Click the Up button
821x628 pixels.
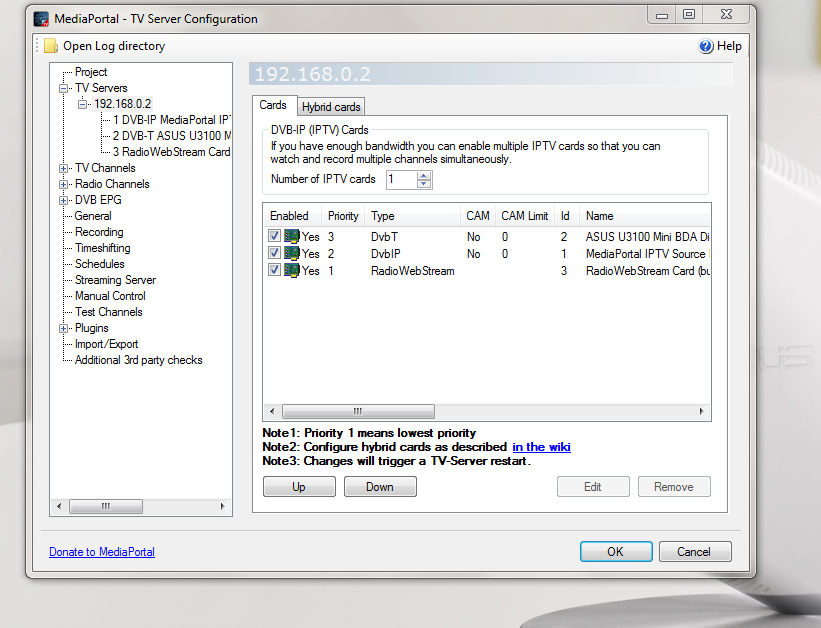pyautogui.click(x=299, y=487)
